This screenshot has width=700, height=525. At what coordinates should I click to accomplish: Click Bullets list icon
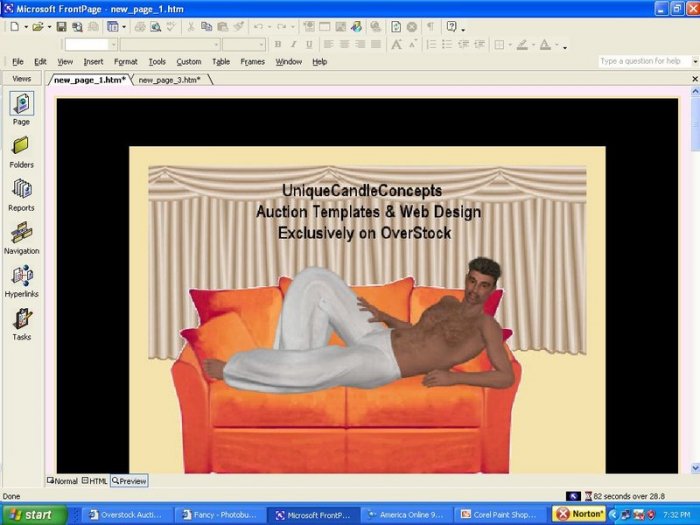pos(447,44)
